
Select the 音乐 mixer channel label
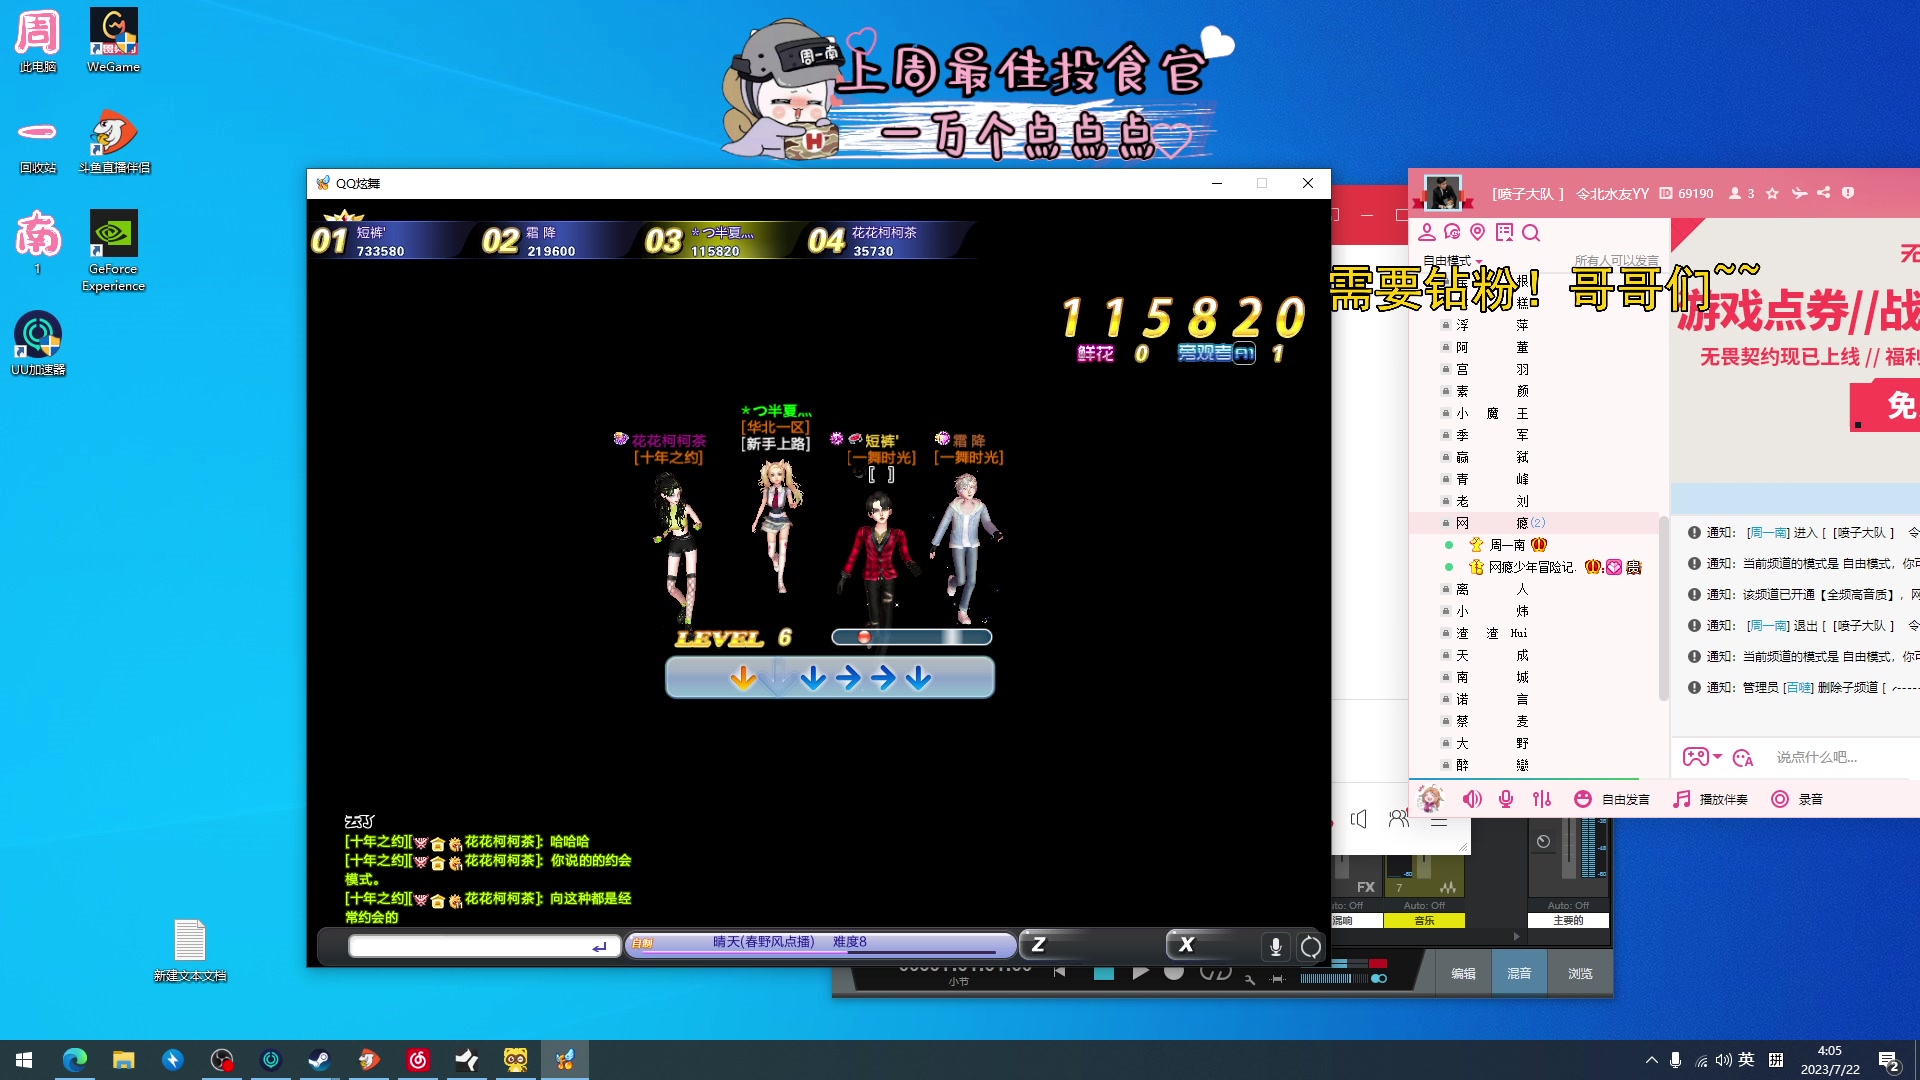[x=1424, y=921]
